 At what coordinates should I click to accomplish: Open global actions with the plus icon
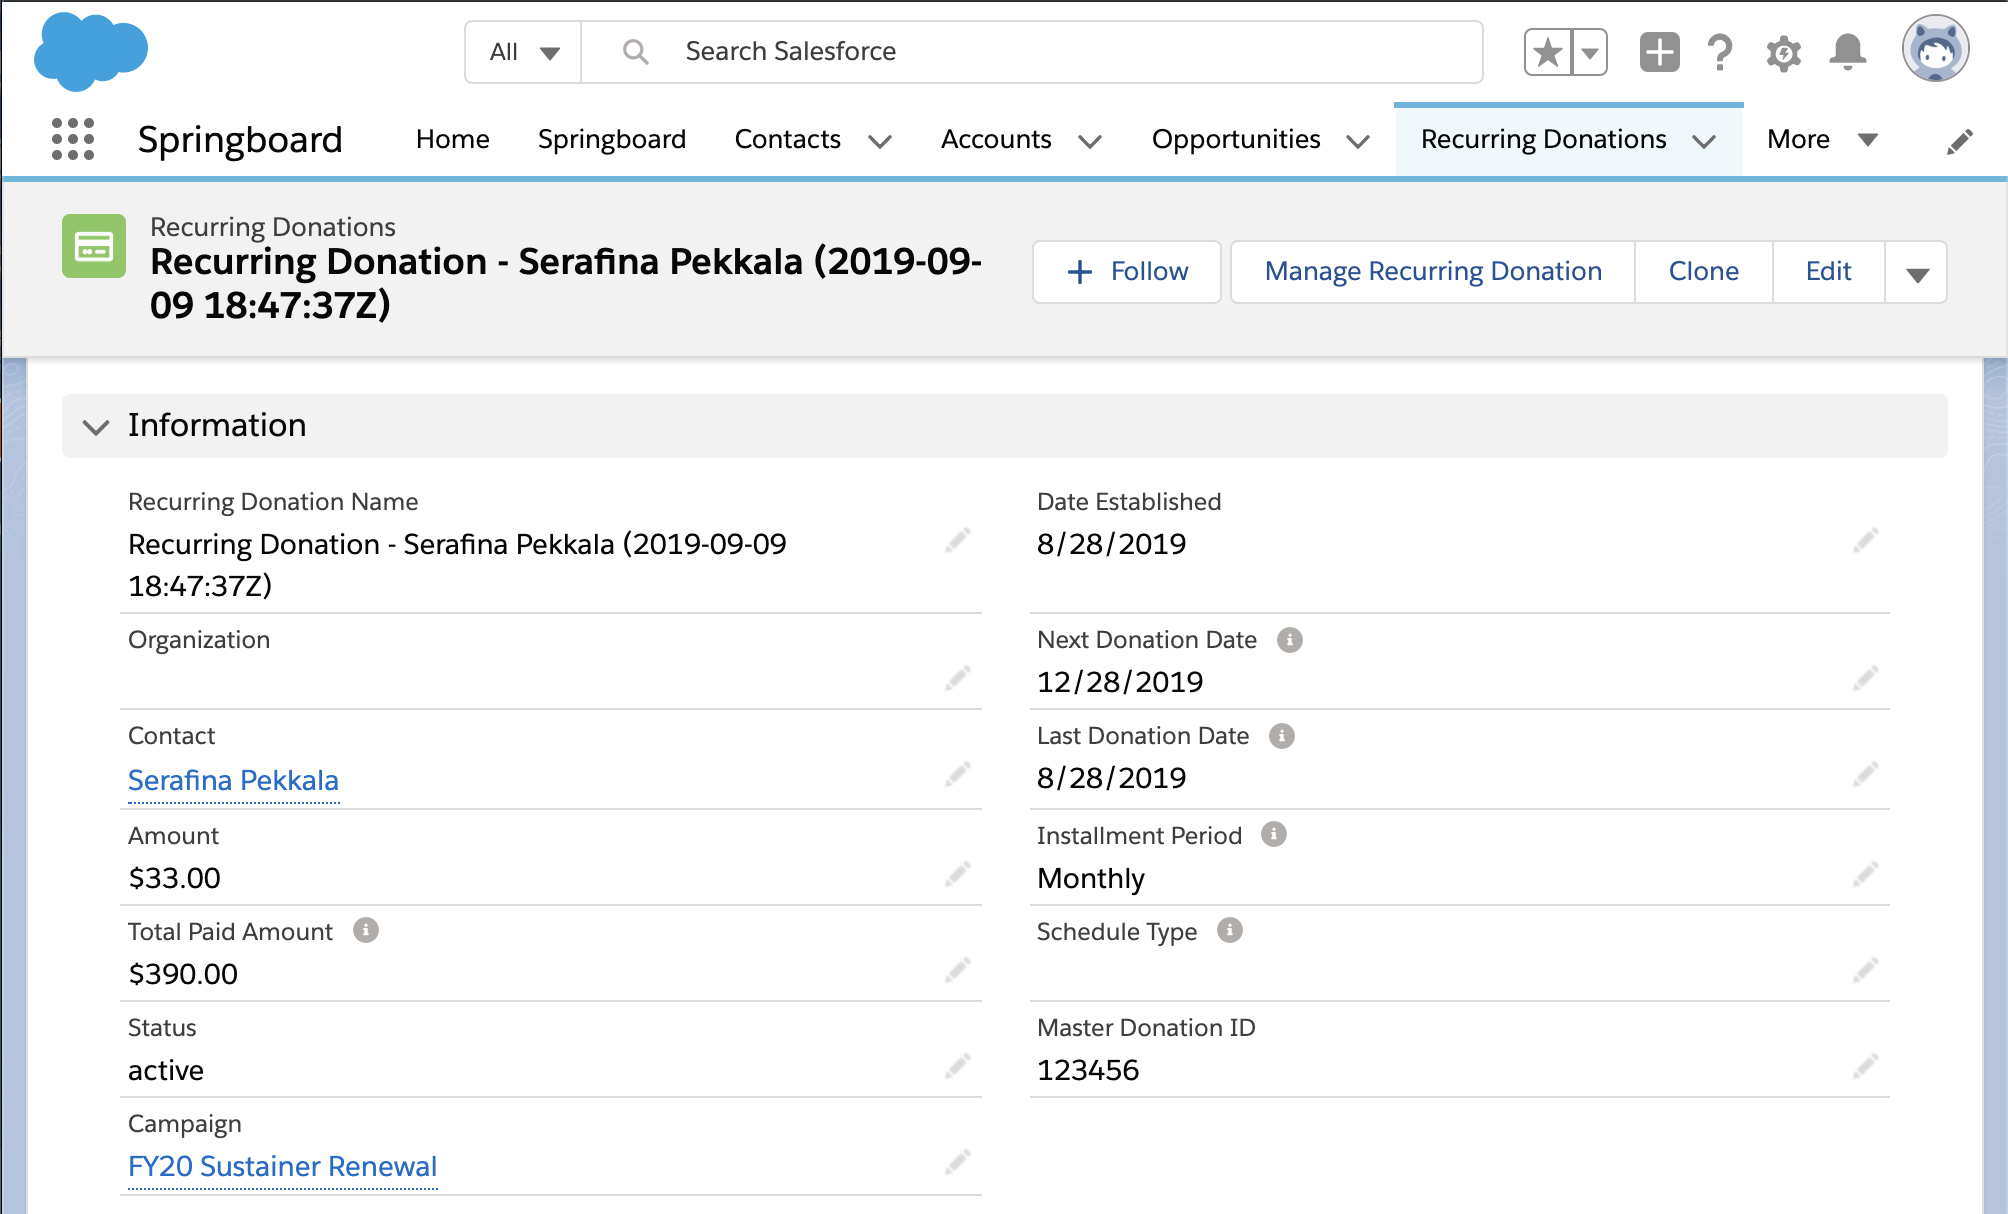tap(1658, 52)
